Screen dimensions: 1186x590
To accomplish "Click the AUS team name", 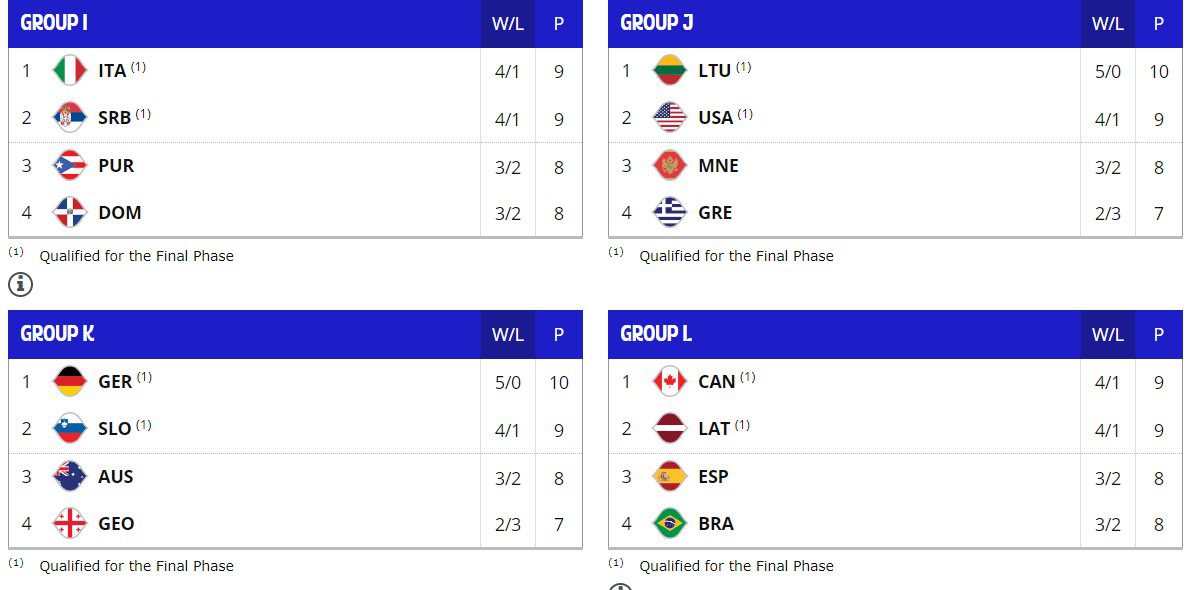I will coord(115,477).
